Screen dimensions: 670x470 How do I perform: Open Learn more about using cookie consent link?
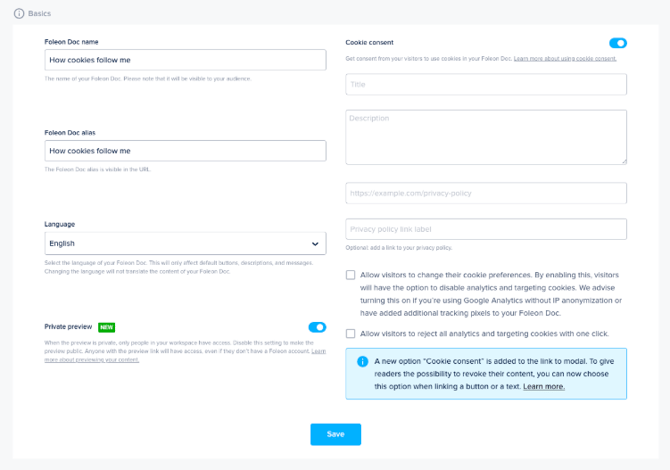click(x=565, y=59)
